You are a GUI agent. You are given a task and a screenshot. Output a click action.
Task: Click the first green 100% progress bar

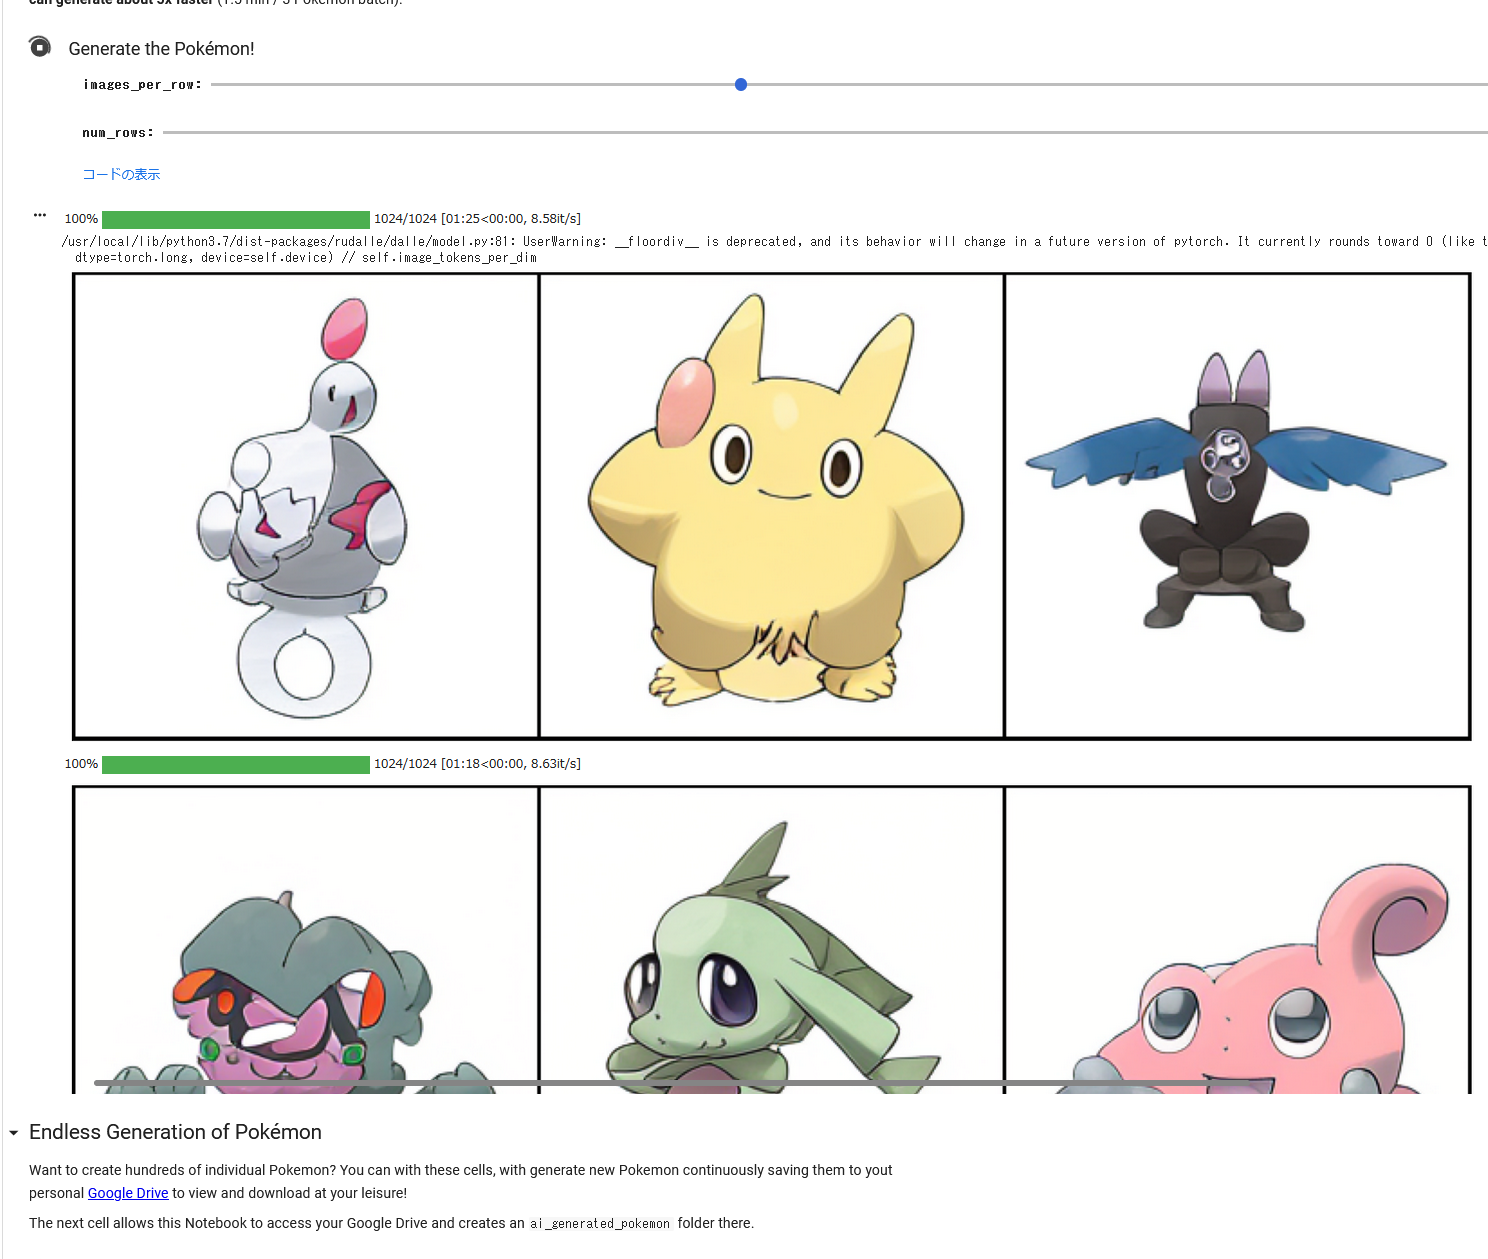[236, 219]
